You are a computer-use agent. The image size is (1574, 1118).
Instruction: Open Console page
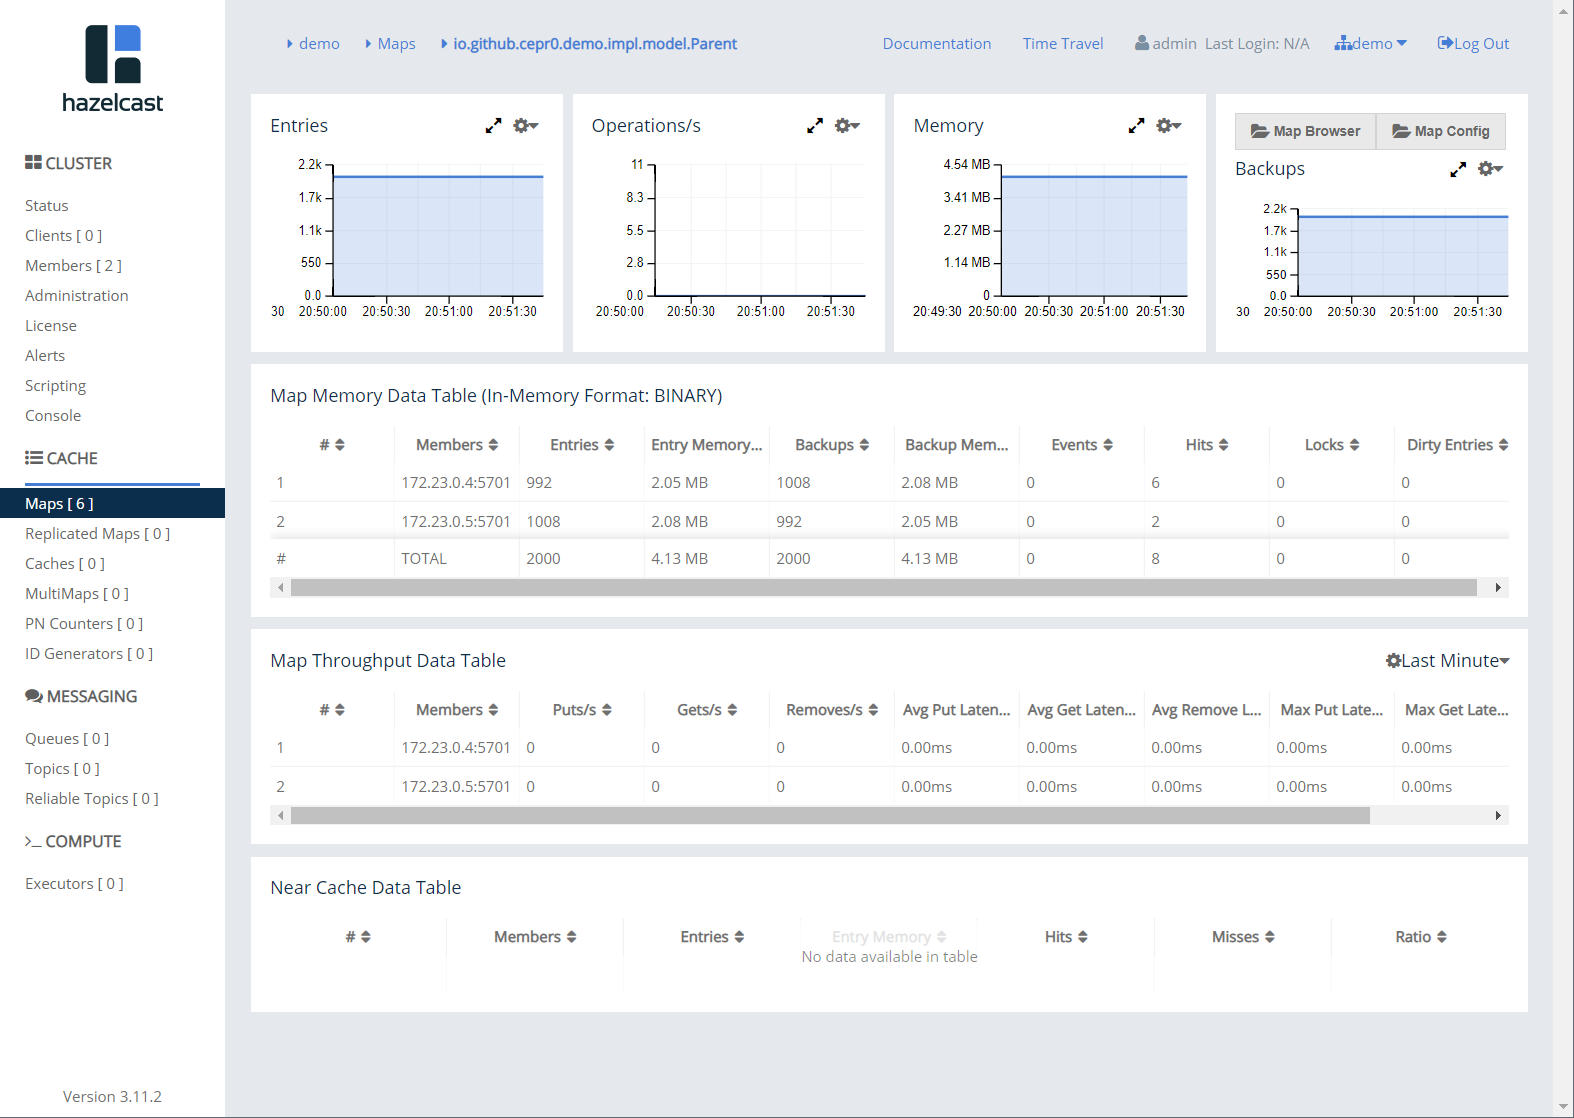pyautogui.click(x=53, y=416)
